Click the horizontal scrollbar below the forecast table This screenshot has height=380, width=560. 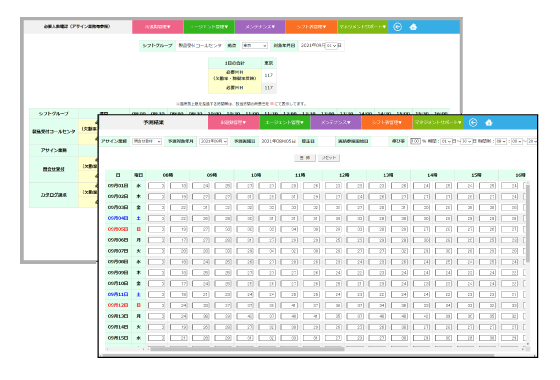(x=247, y=349)
